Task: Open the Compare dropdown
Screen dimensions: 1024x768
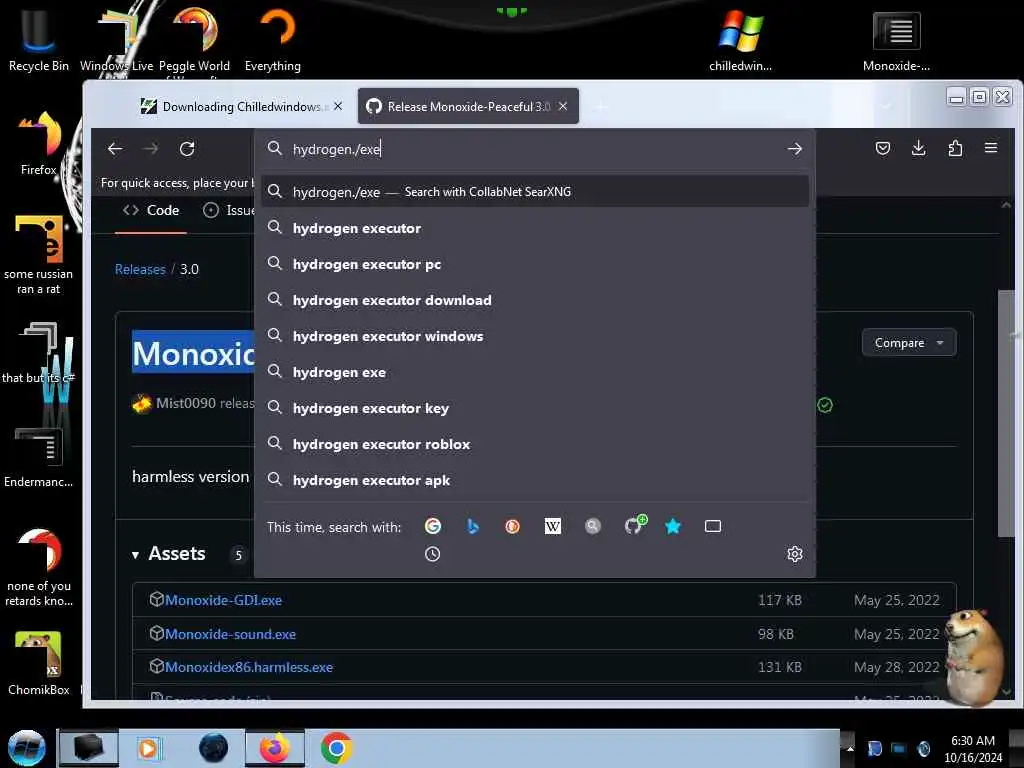Action: click(x=908, y=343)
